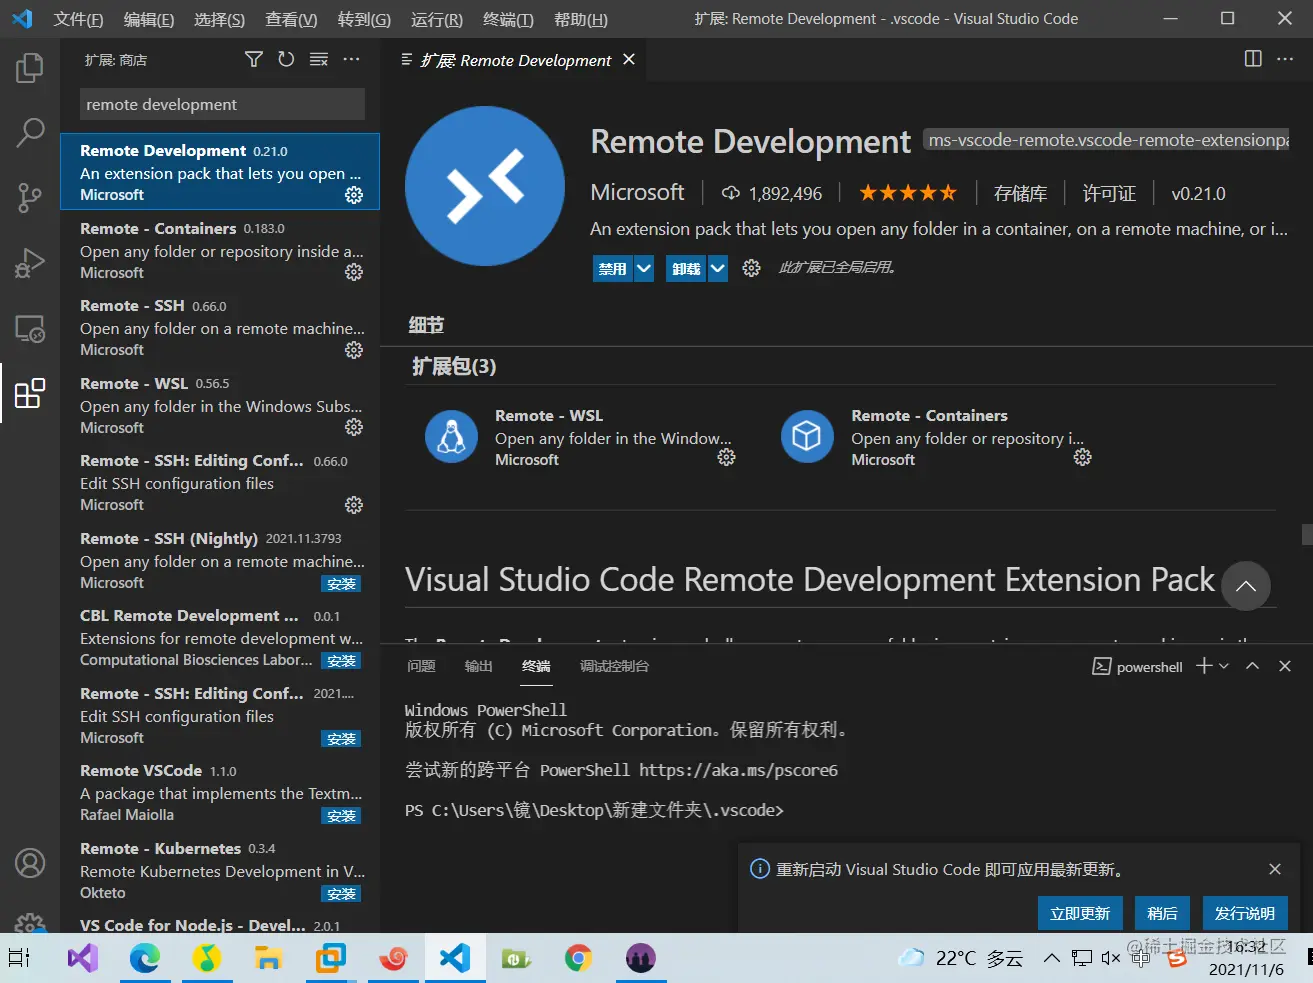Viewport: 1313px width, 983px height.
Task: Open editor more actions ellipsis
Action: 1285,59
